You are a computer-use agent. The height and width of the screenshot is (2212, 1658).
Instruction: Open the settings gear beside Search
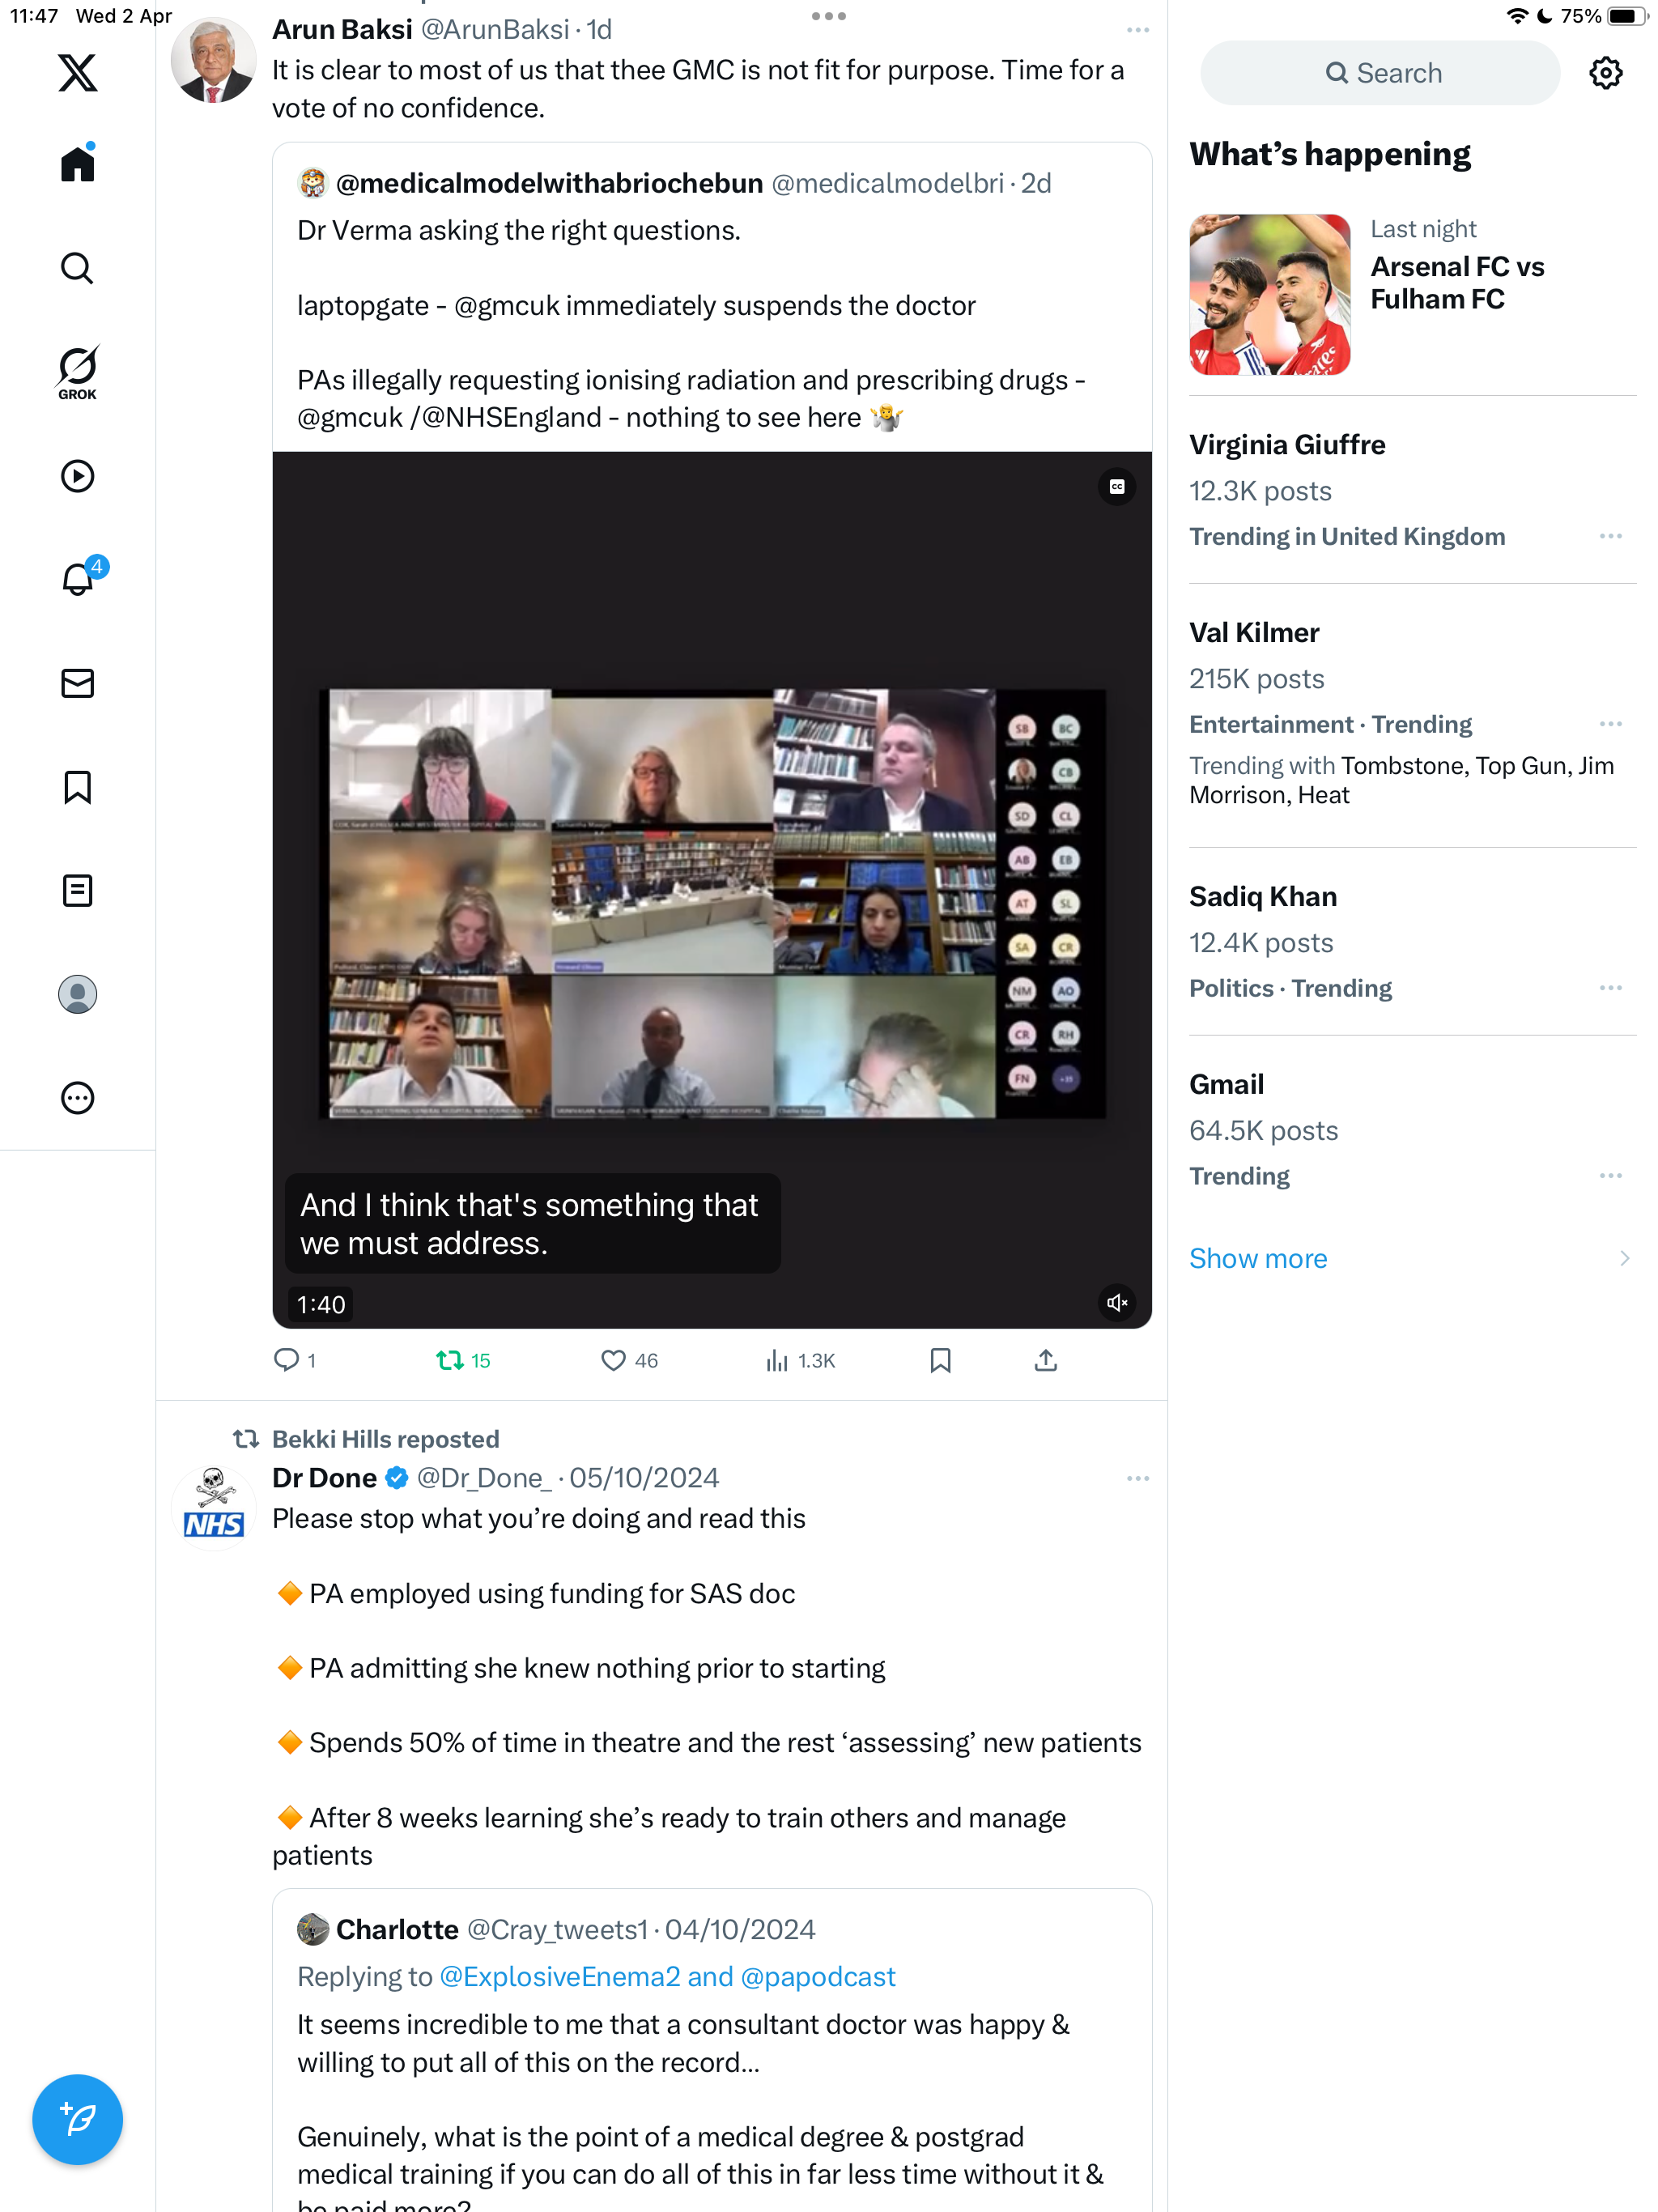[1605, 73]
